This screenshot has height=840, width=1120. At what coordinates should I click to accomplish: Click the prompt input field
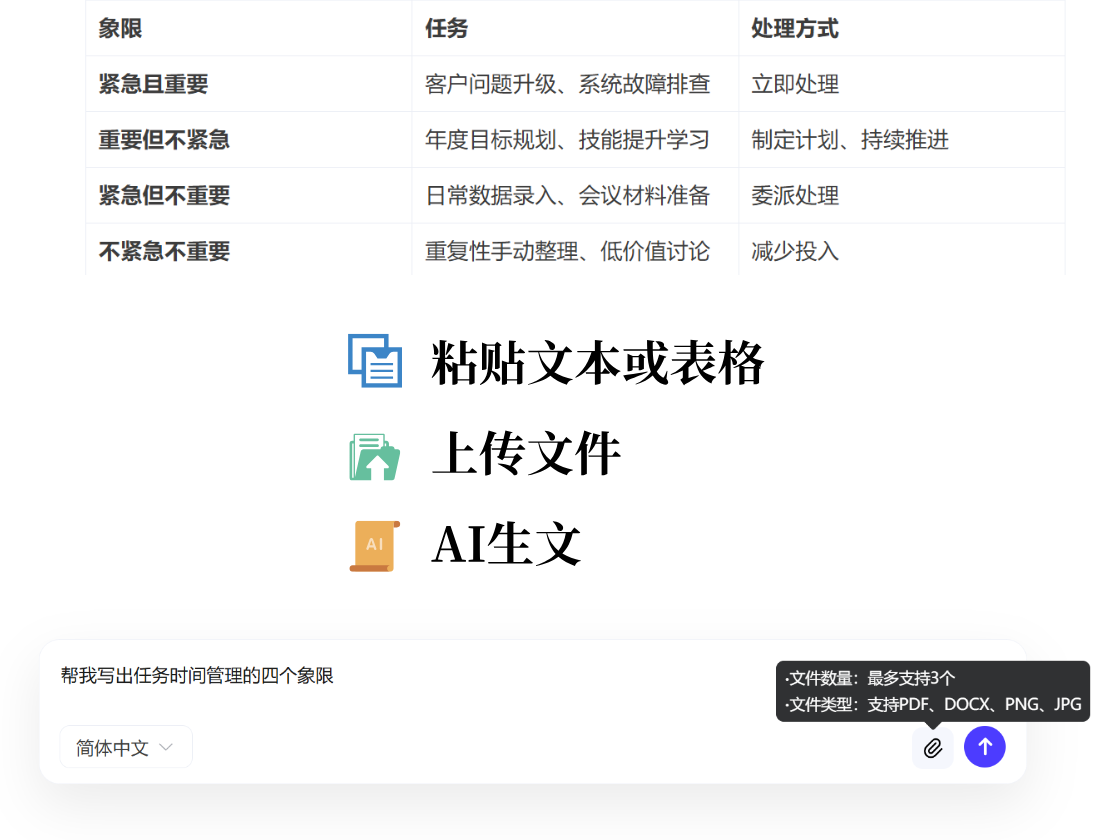pyautogui.click(x=400, y=676)
